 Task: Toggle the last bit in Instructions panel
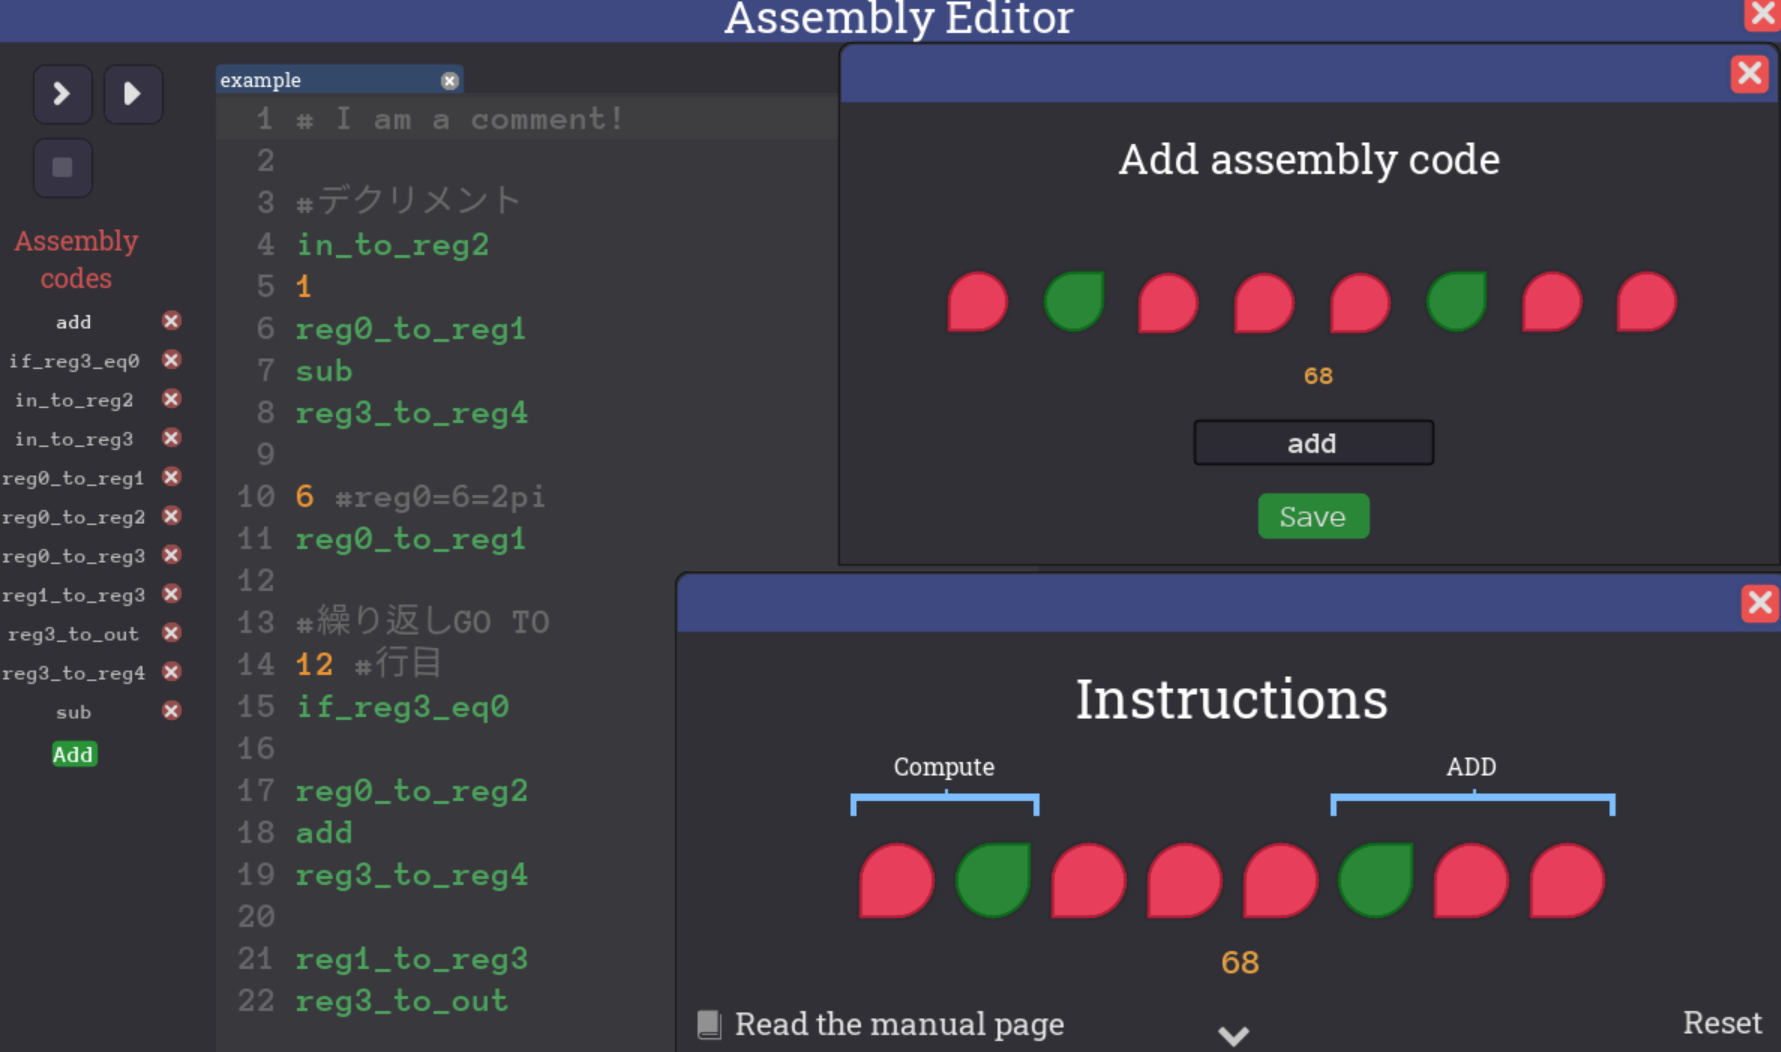(1567, 880)
